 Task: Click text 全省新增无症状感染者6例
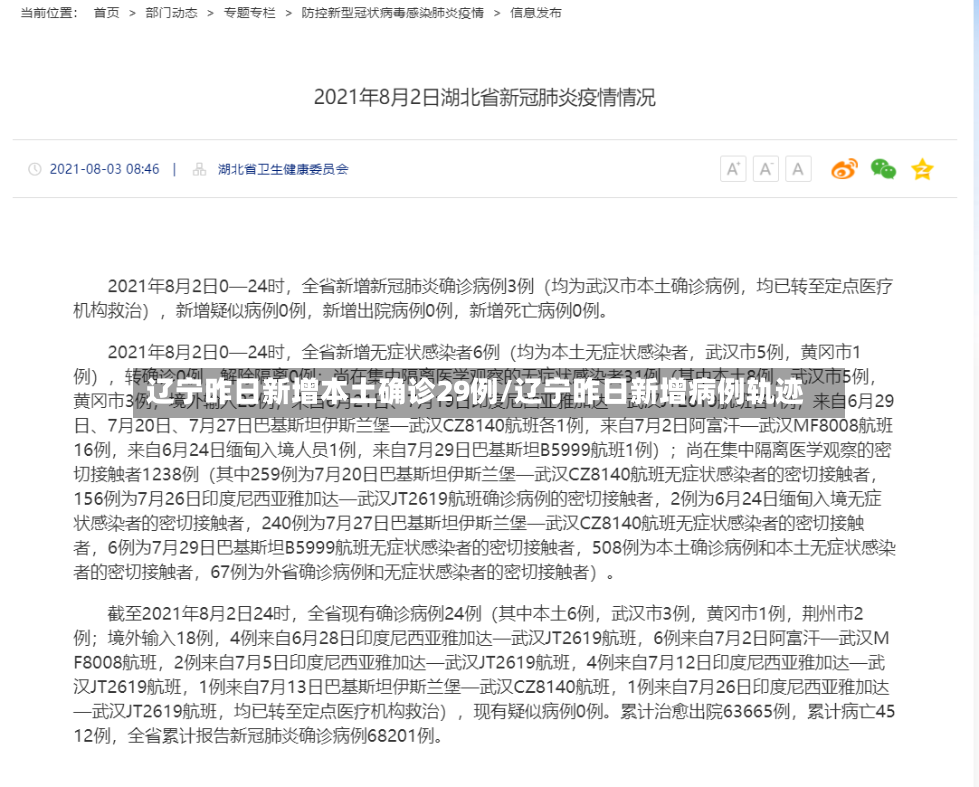click(x=401, y=352)
